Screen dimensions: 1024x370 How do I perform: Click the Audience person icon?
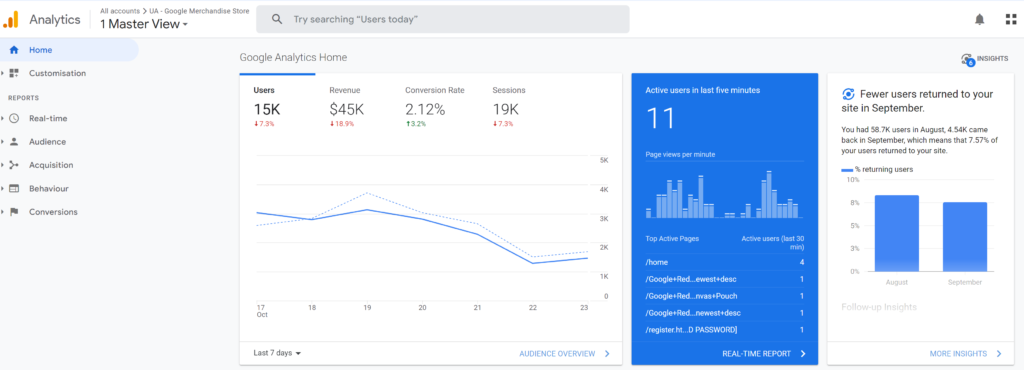[14, 142]
